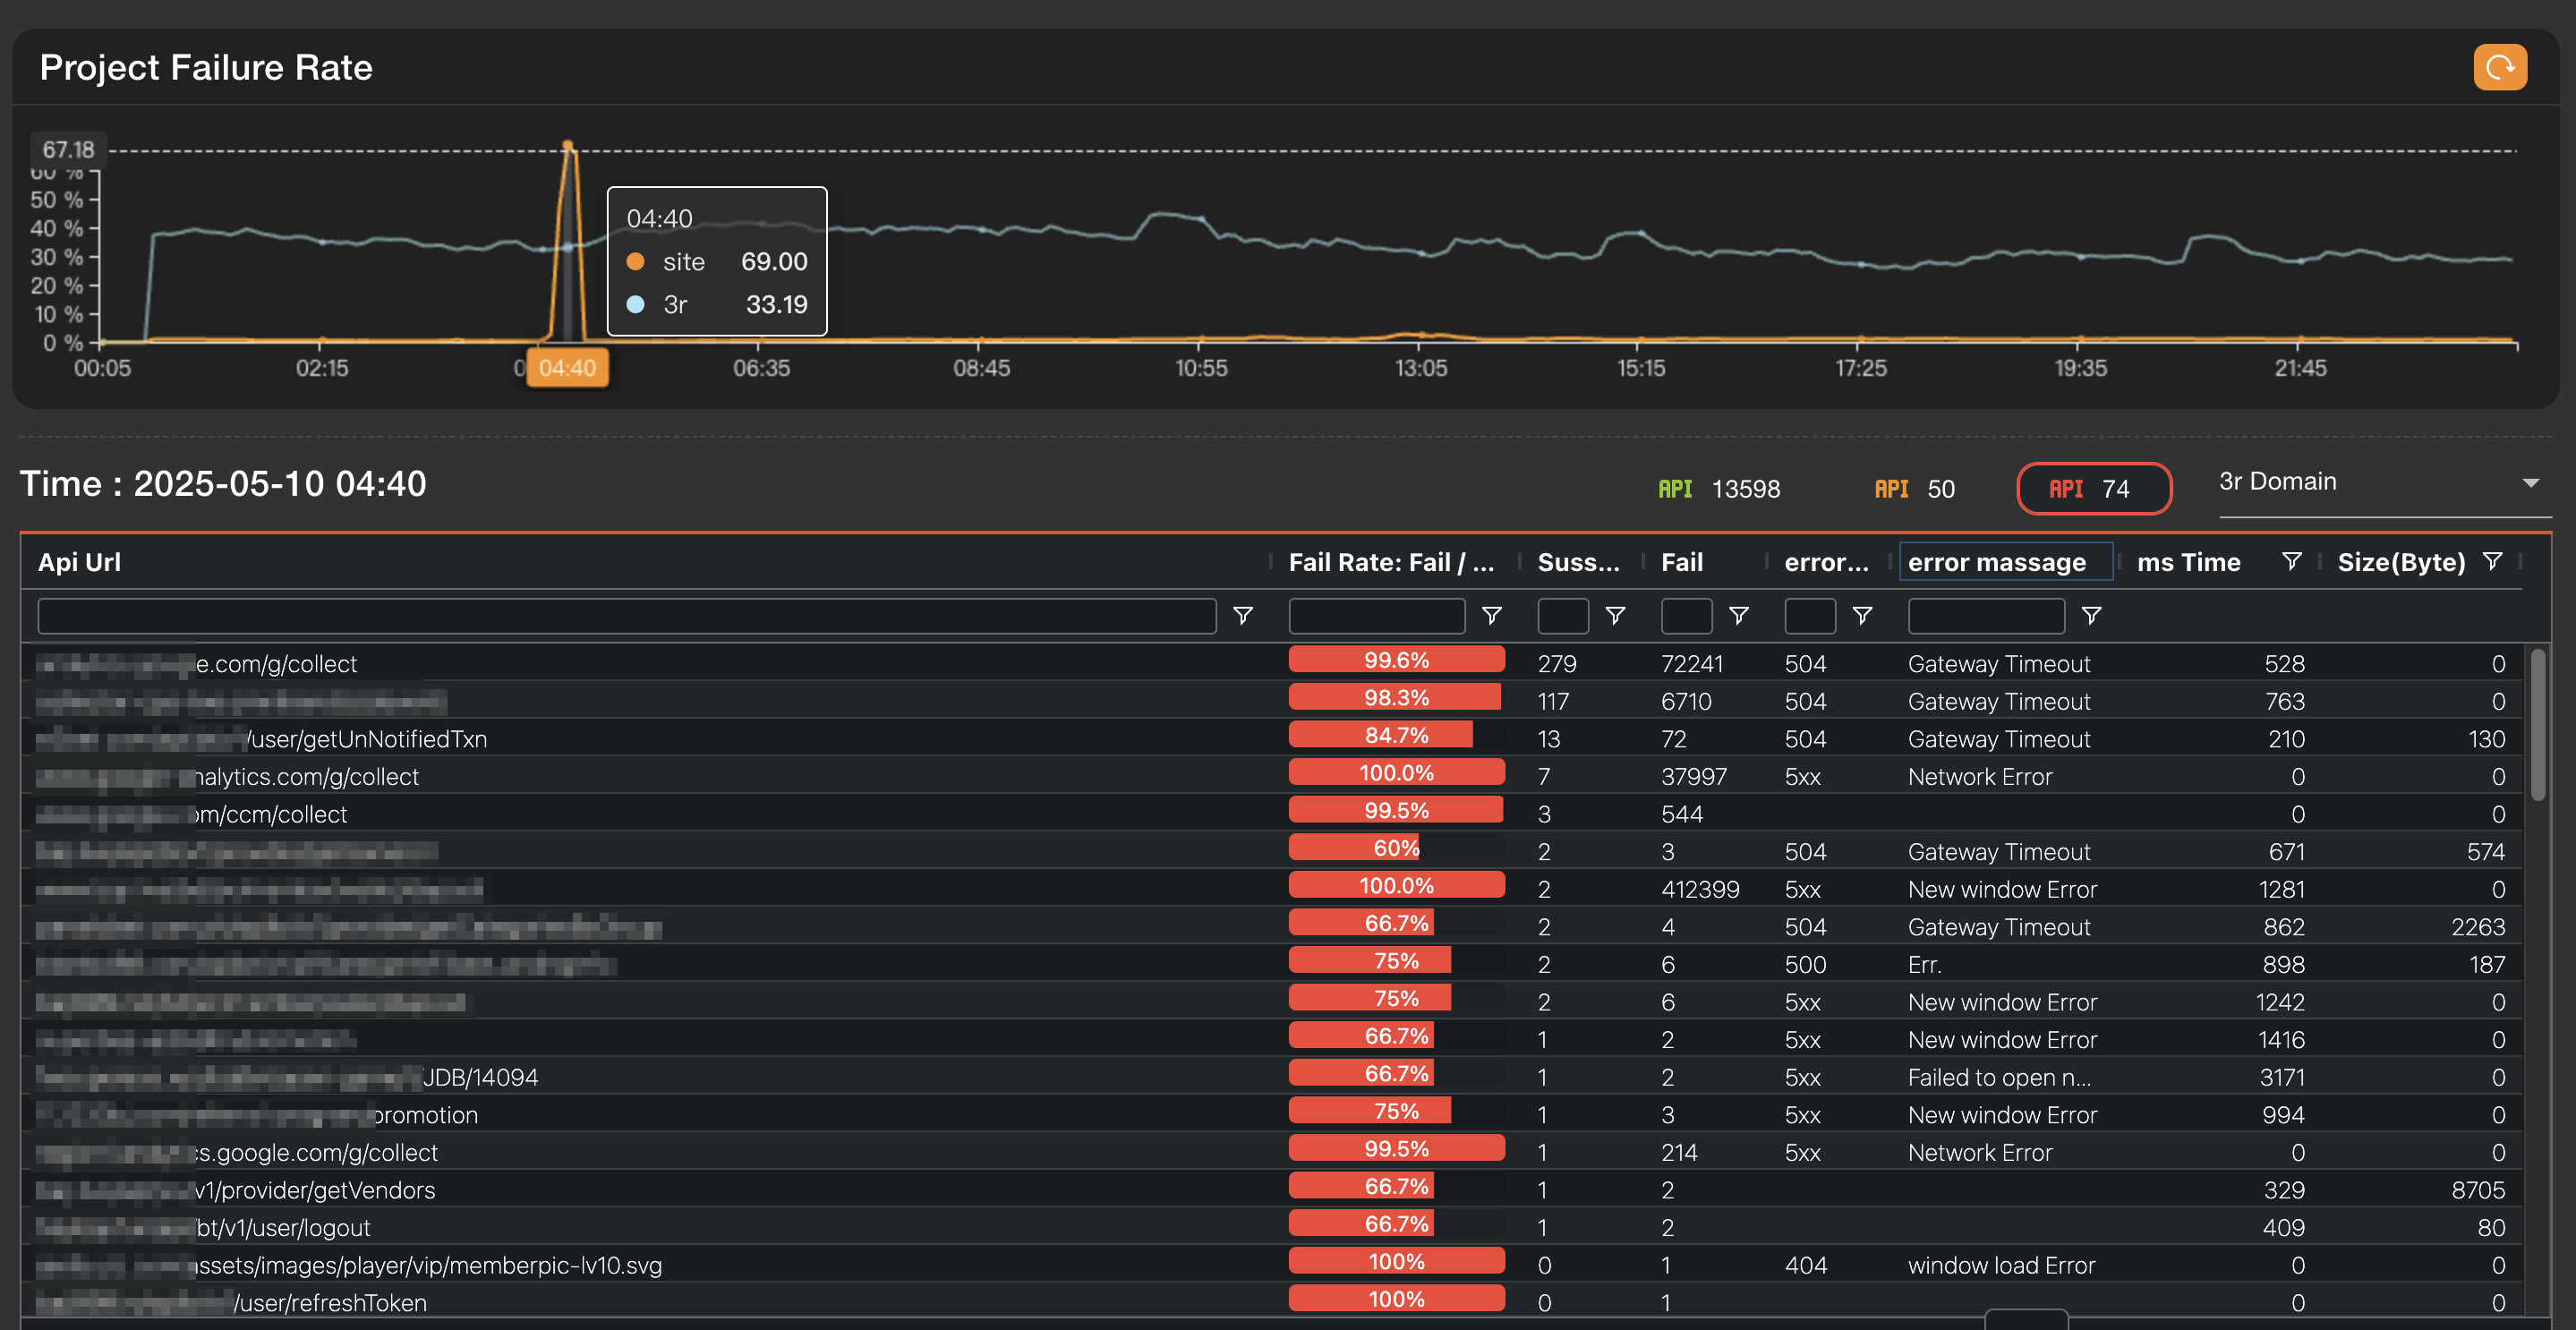Open filter icon for Fail Rate column
This screenshot has width=2576, height=1330.
point(1491,615)
